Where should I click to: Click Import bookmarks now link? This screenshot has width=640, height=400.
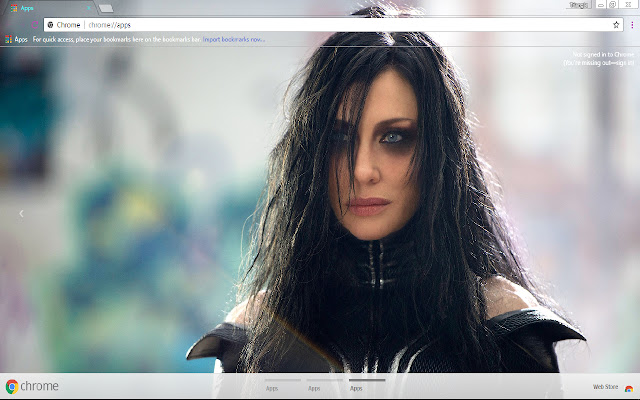click(233, 40)
